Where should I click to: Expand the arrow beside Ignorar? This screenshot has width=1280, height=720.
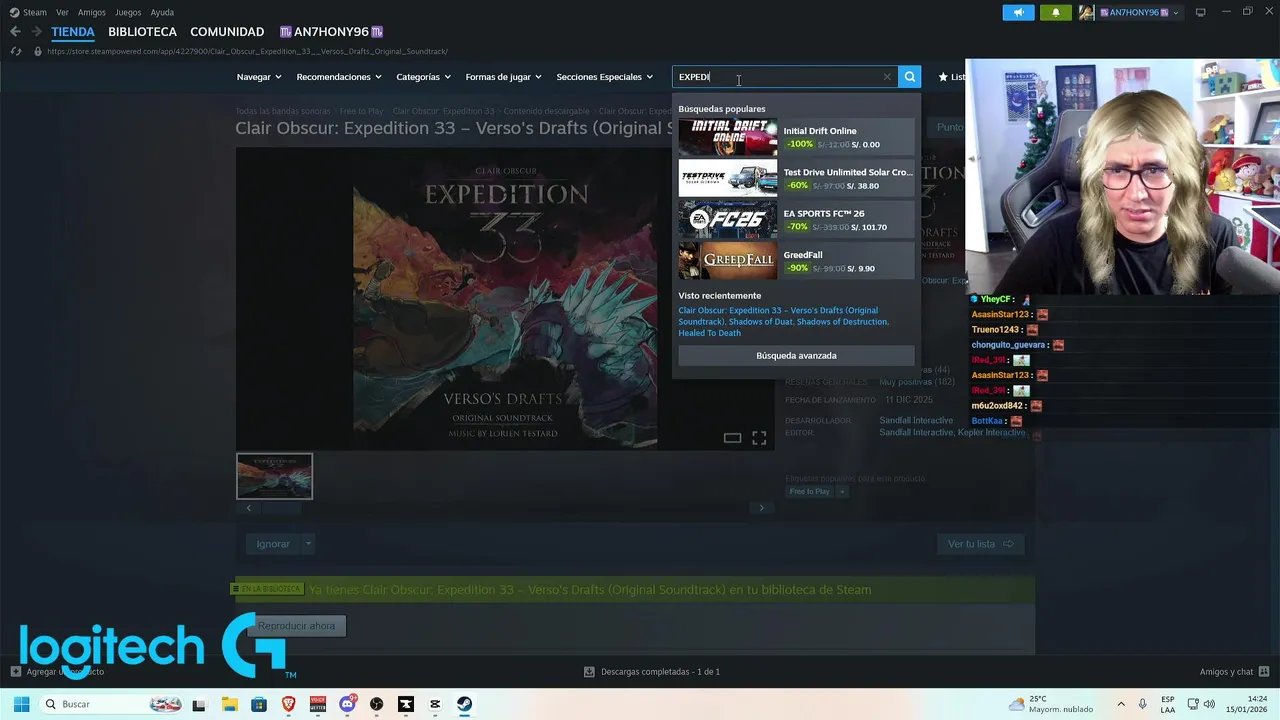308,544
